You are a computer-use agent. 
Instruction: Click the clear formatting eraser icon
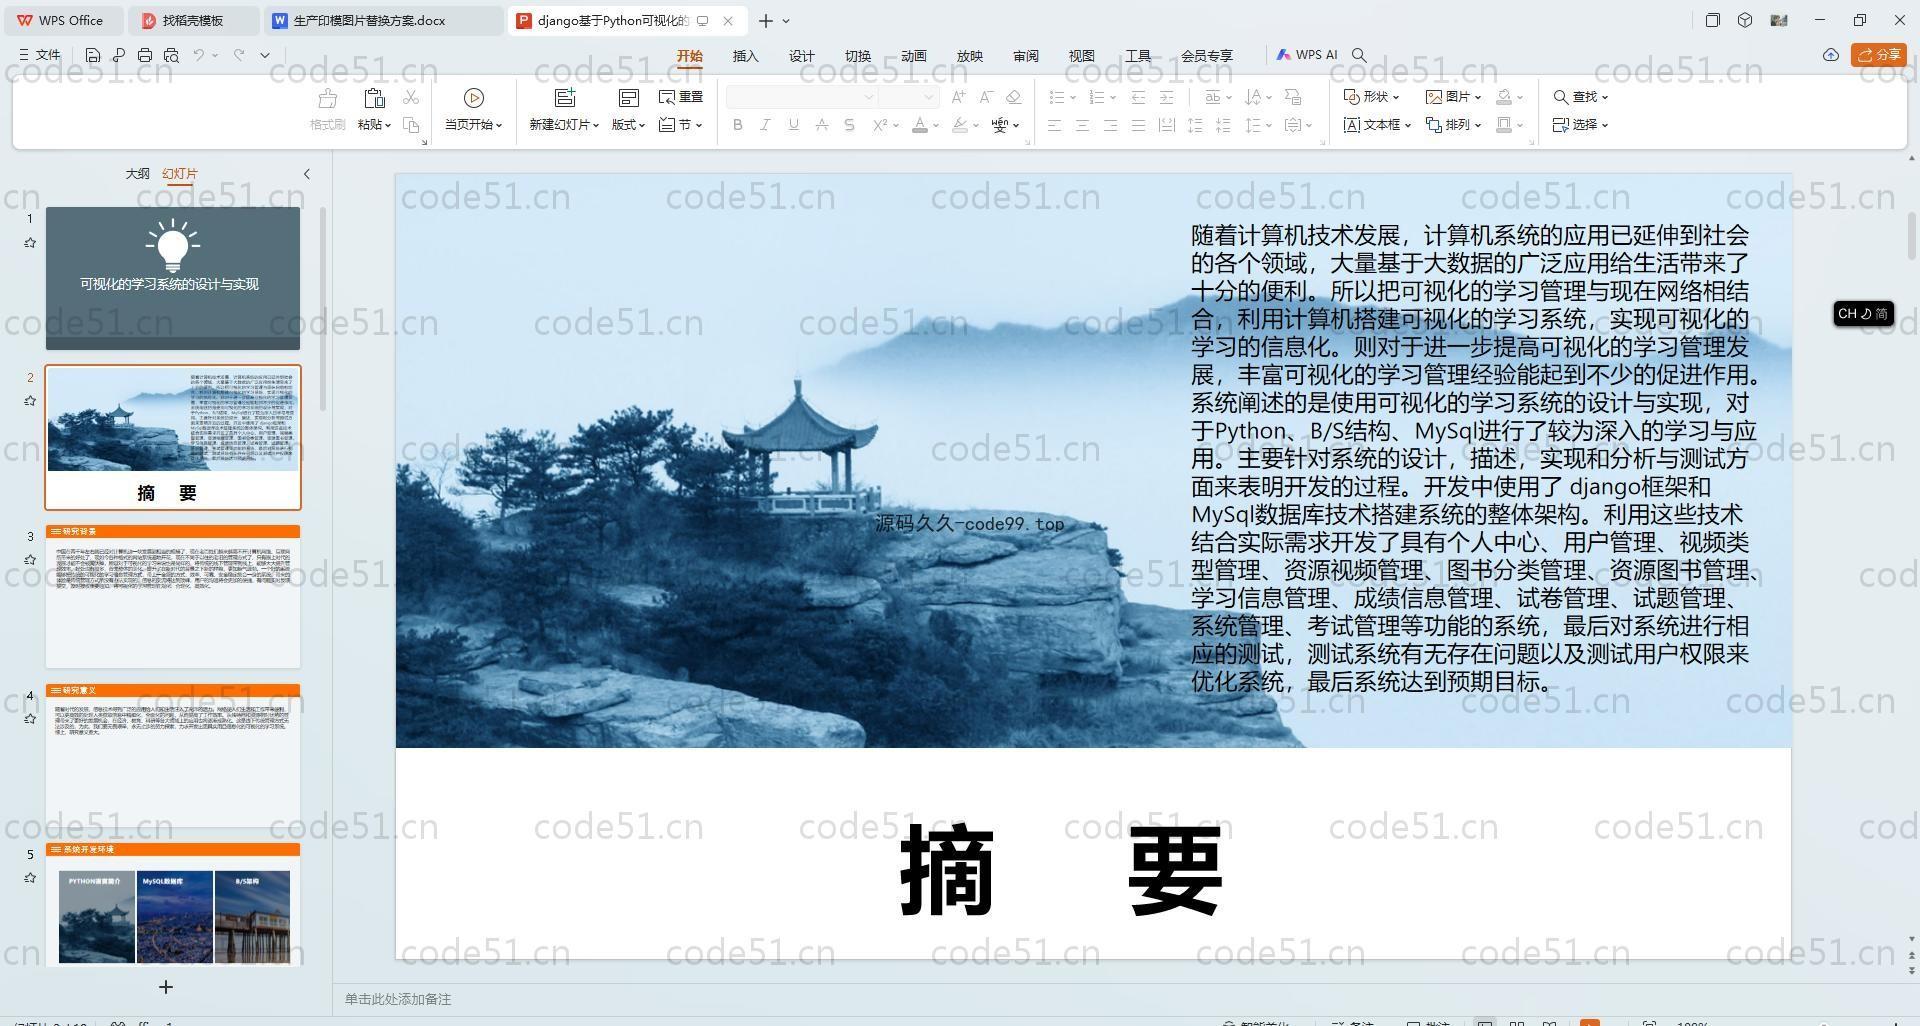point(1013,97)
